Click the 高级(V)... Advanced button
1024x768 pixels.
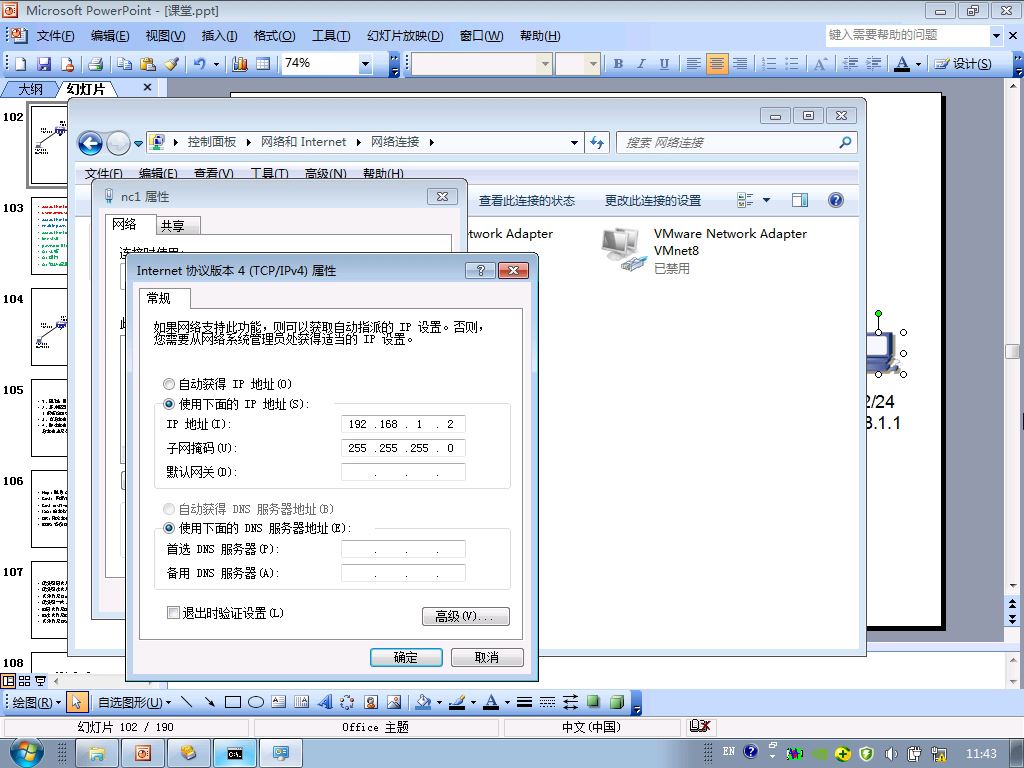point(466,616)
